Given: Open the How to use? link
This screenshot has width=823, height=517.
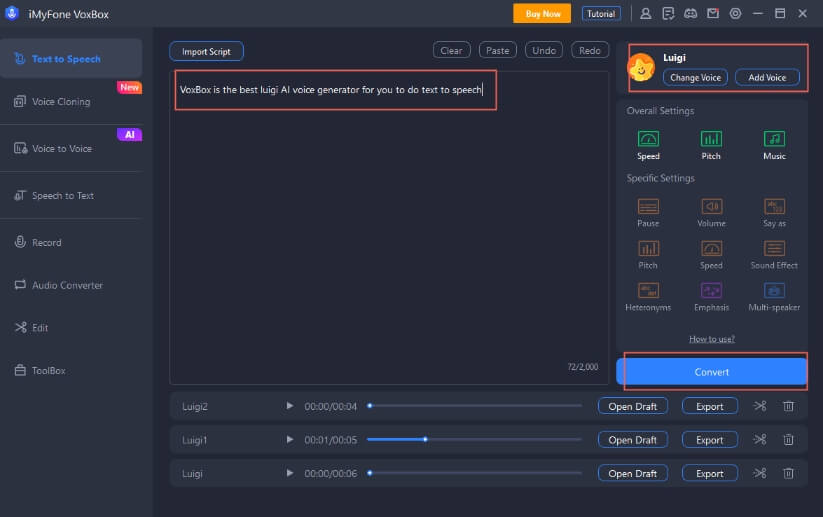Looking at the screenshot, I should (x=712, y=339).
